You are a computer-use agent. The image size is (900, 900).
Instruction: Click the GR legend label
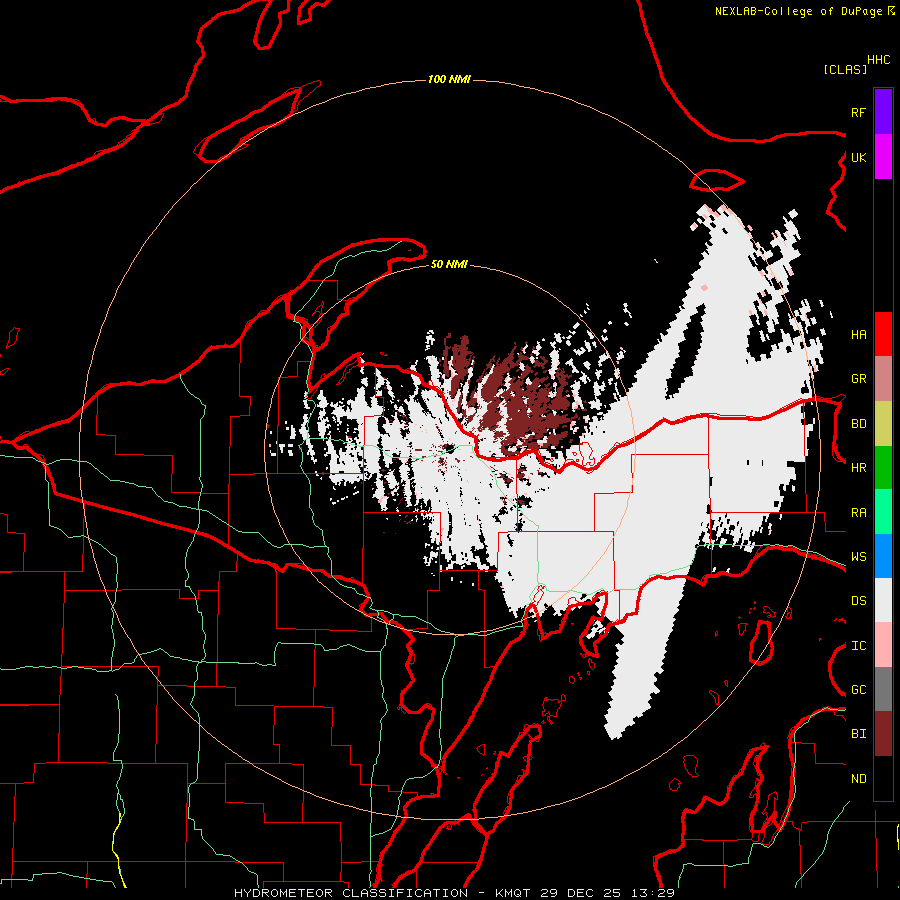[x=858, y=379]
